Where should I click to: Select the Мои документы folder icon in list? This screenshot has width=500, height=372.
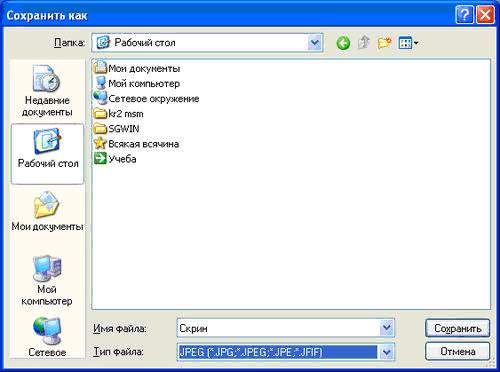point(100,68)
